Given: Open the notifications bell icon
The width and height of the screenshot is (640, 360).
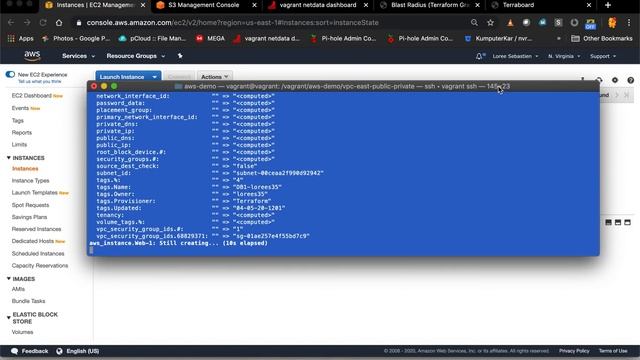Looking at the screenshot, I should 480,56.
